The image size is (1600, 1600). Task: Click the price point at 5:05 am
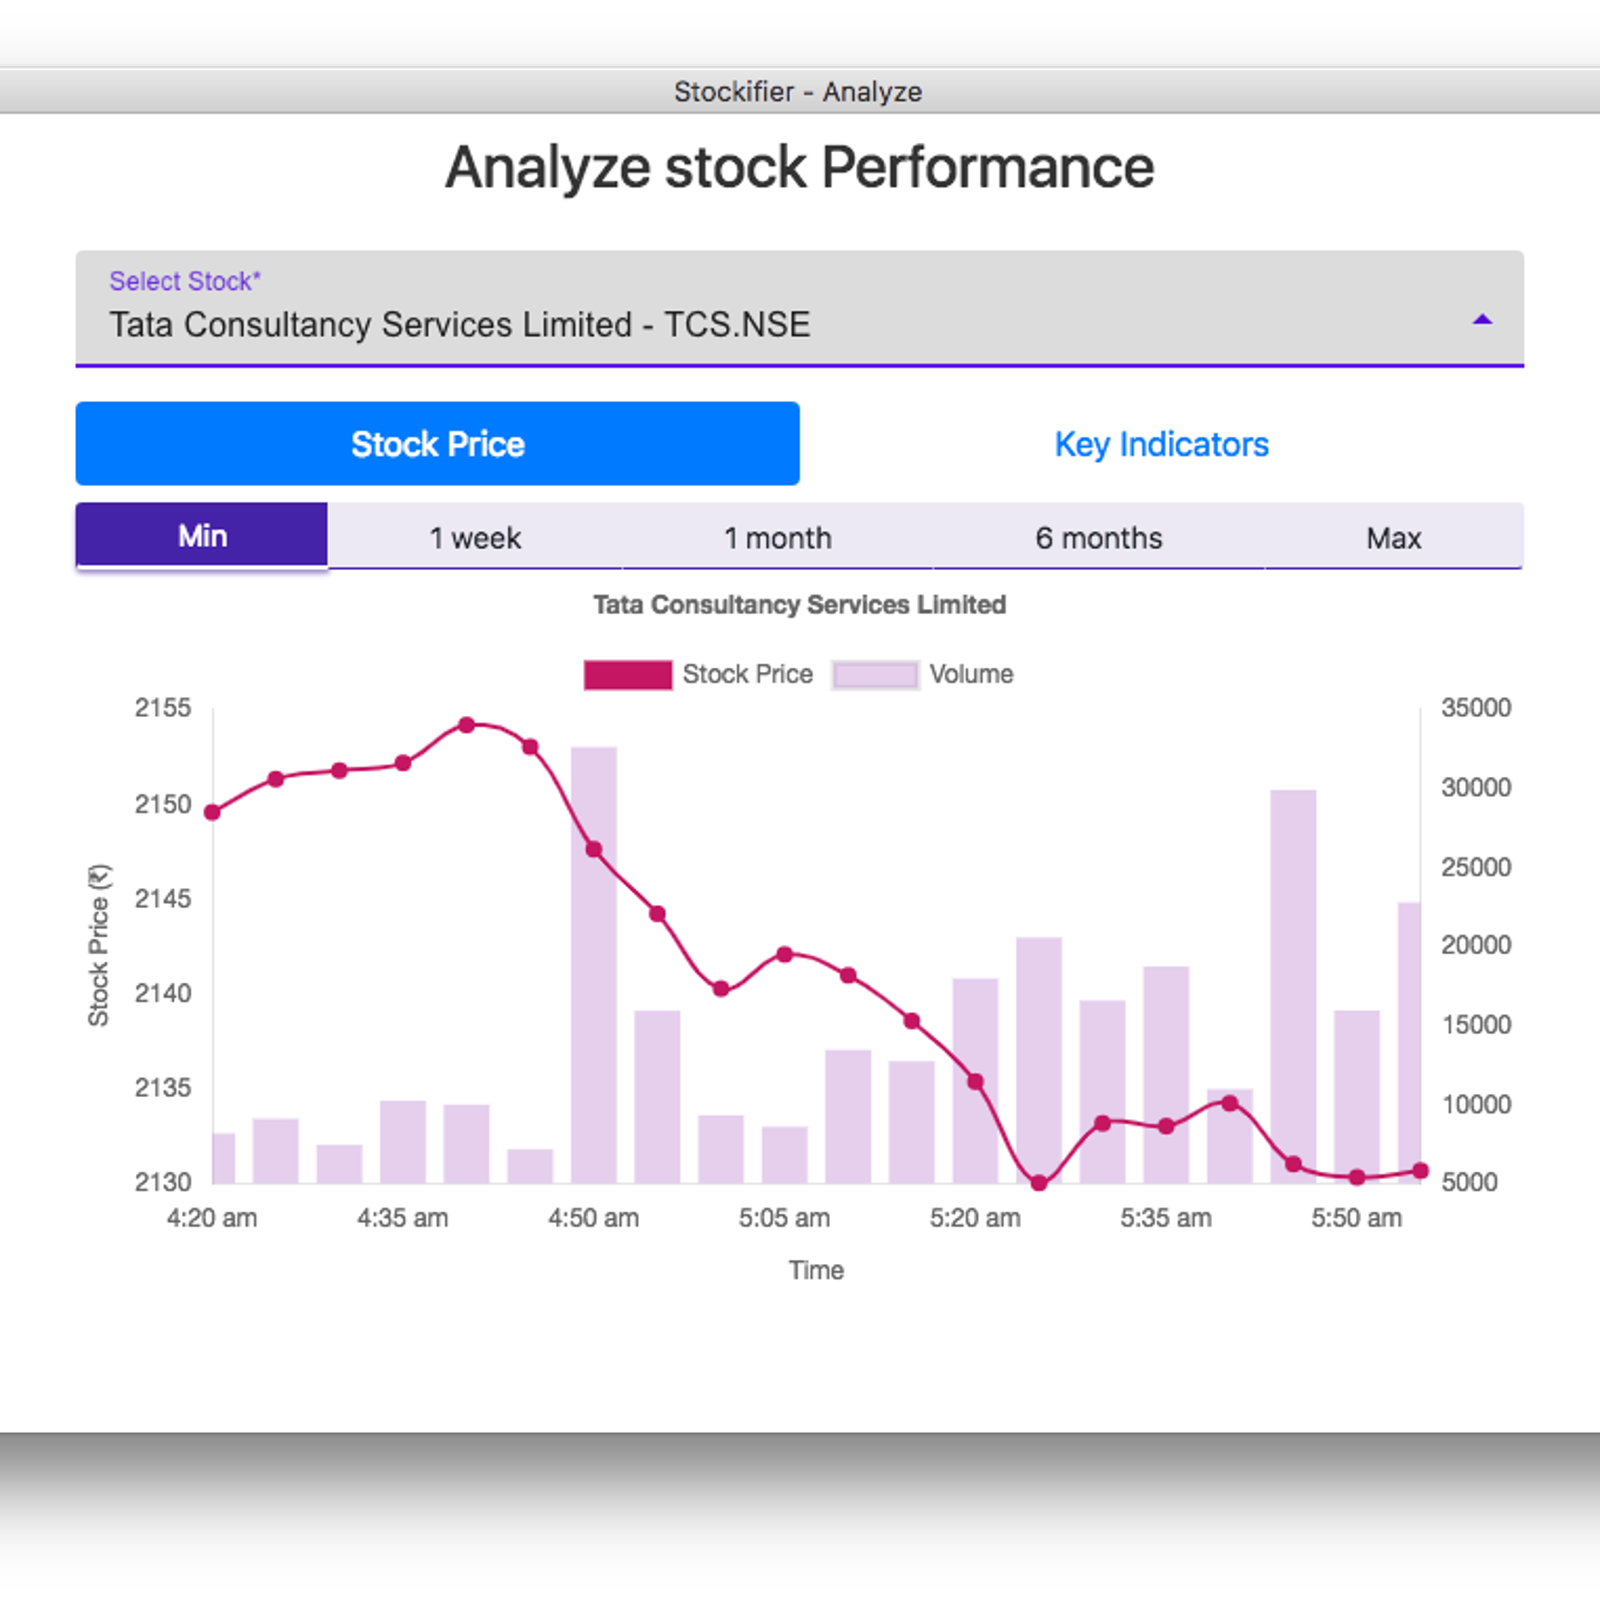pyautogui.click(x=785, y=954)
